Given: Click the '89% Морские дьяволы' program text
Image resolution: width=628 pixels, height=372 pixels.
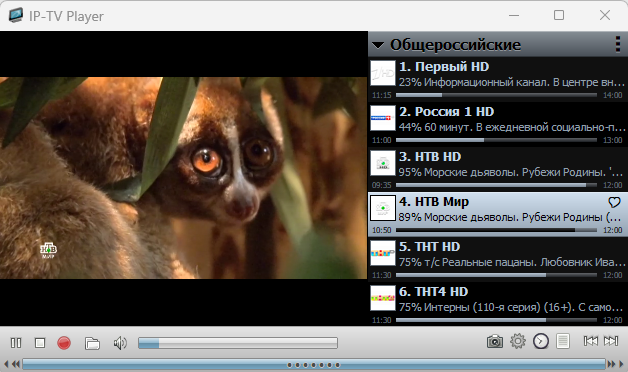Looking at the screenshot, I should pyautogui.click(x=459, y=217).
